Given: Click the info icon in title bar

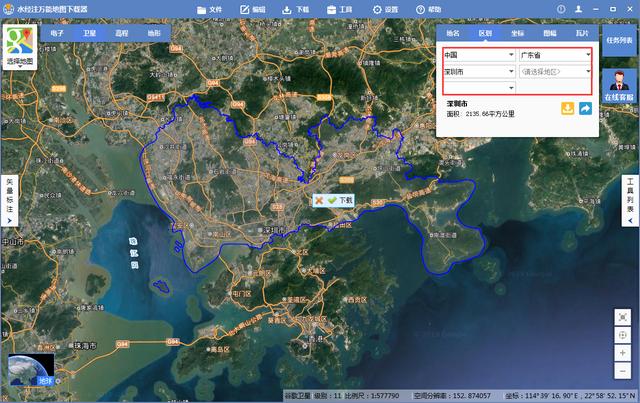Looking at the screenshot, I should point(563,8).
